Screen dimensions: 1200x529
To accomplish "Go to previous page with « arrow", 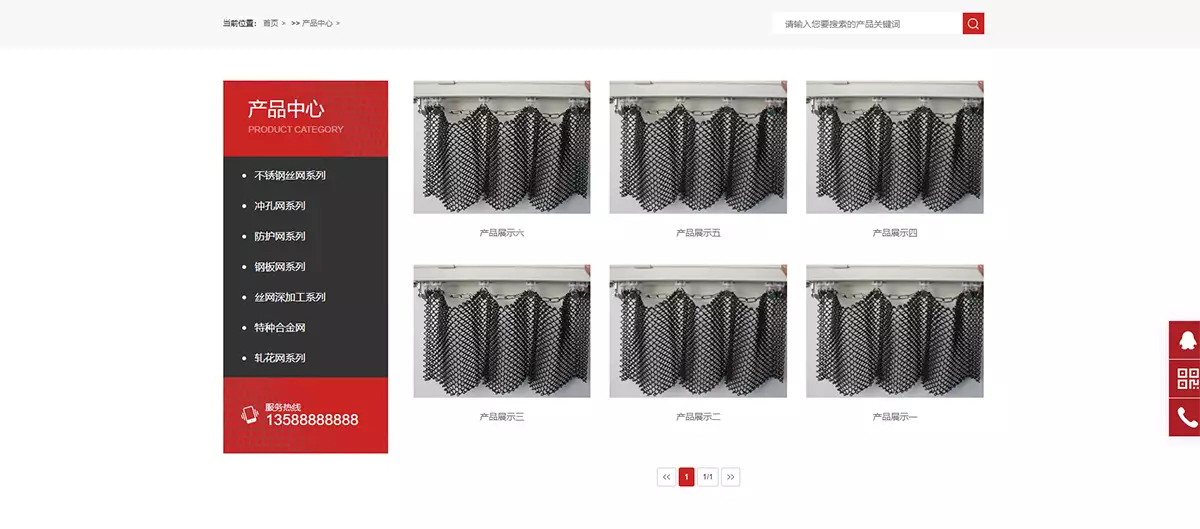I will pyautogui.click(x=667, y=477).
